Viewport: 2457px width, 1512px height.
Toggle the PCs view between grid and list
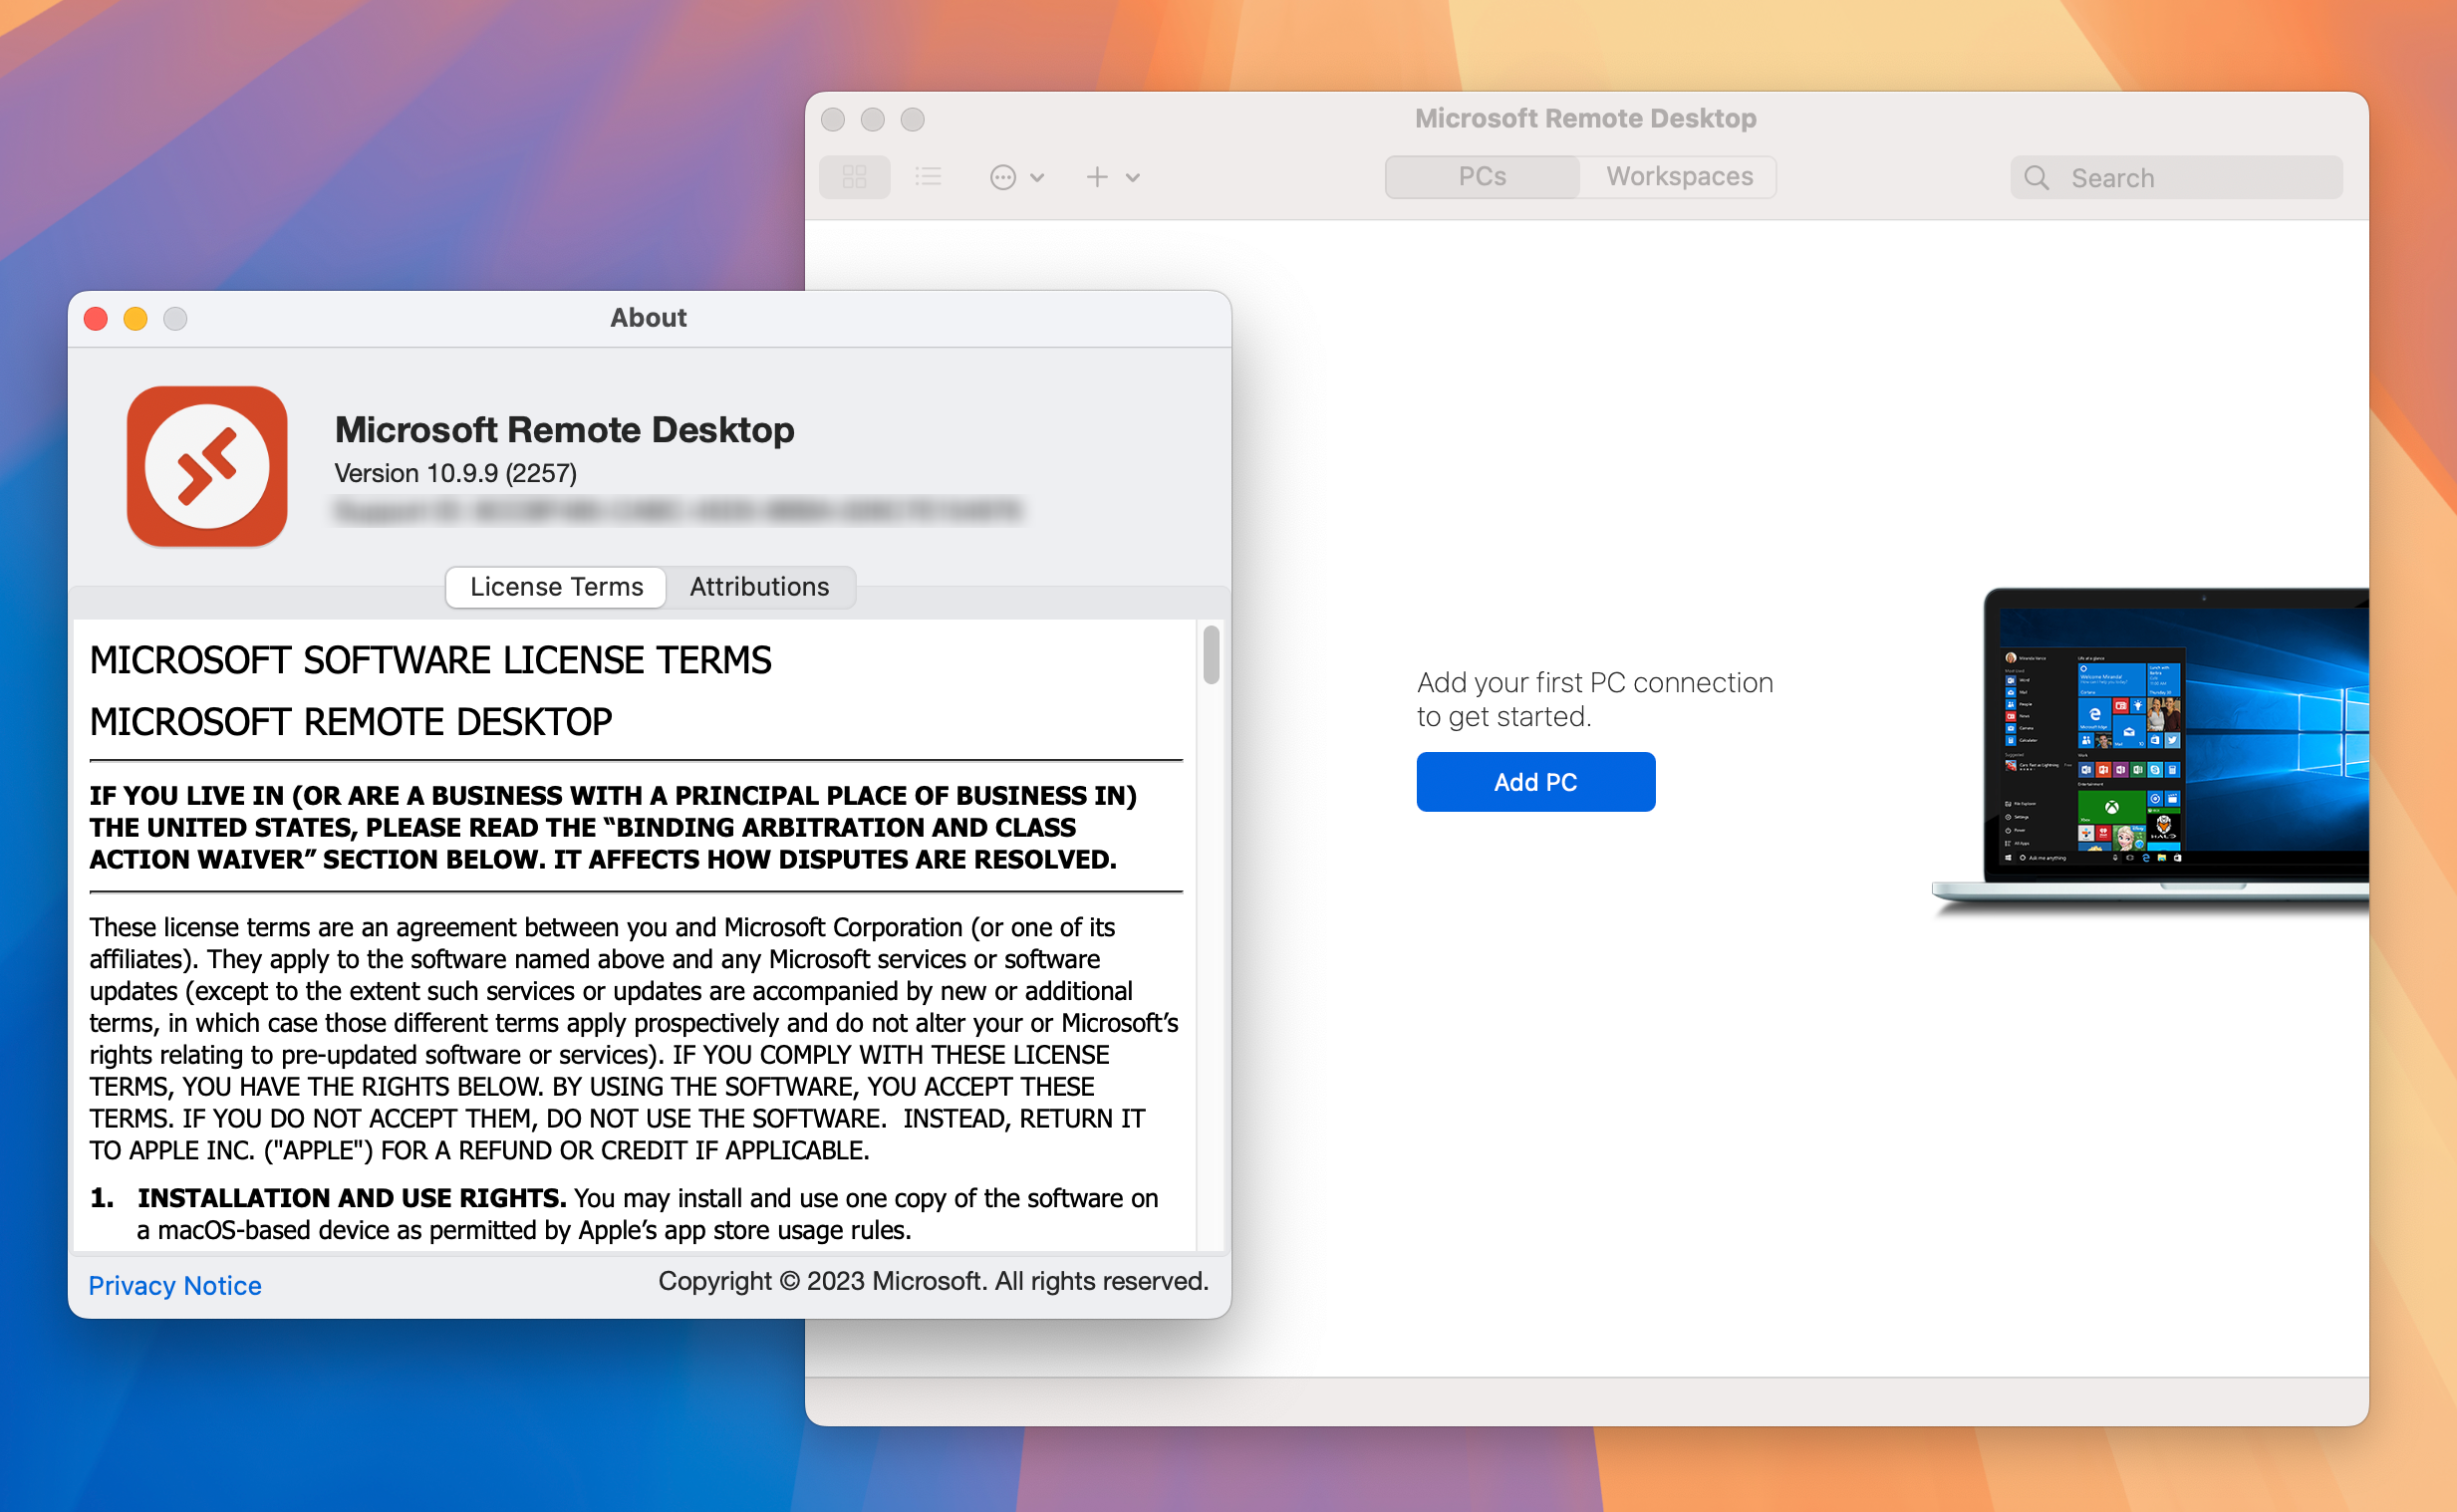(927, 175)
